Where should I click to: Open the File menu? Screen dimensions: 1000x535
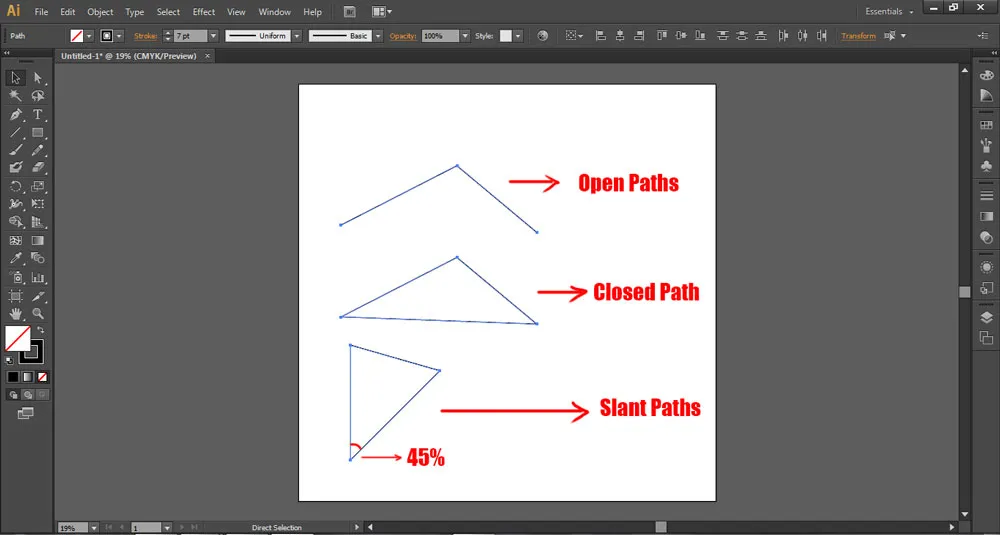coord(41,11)
